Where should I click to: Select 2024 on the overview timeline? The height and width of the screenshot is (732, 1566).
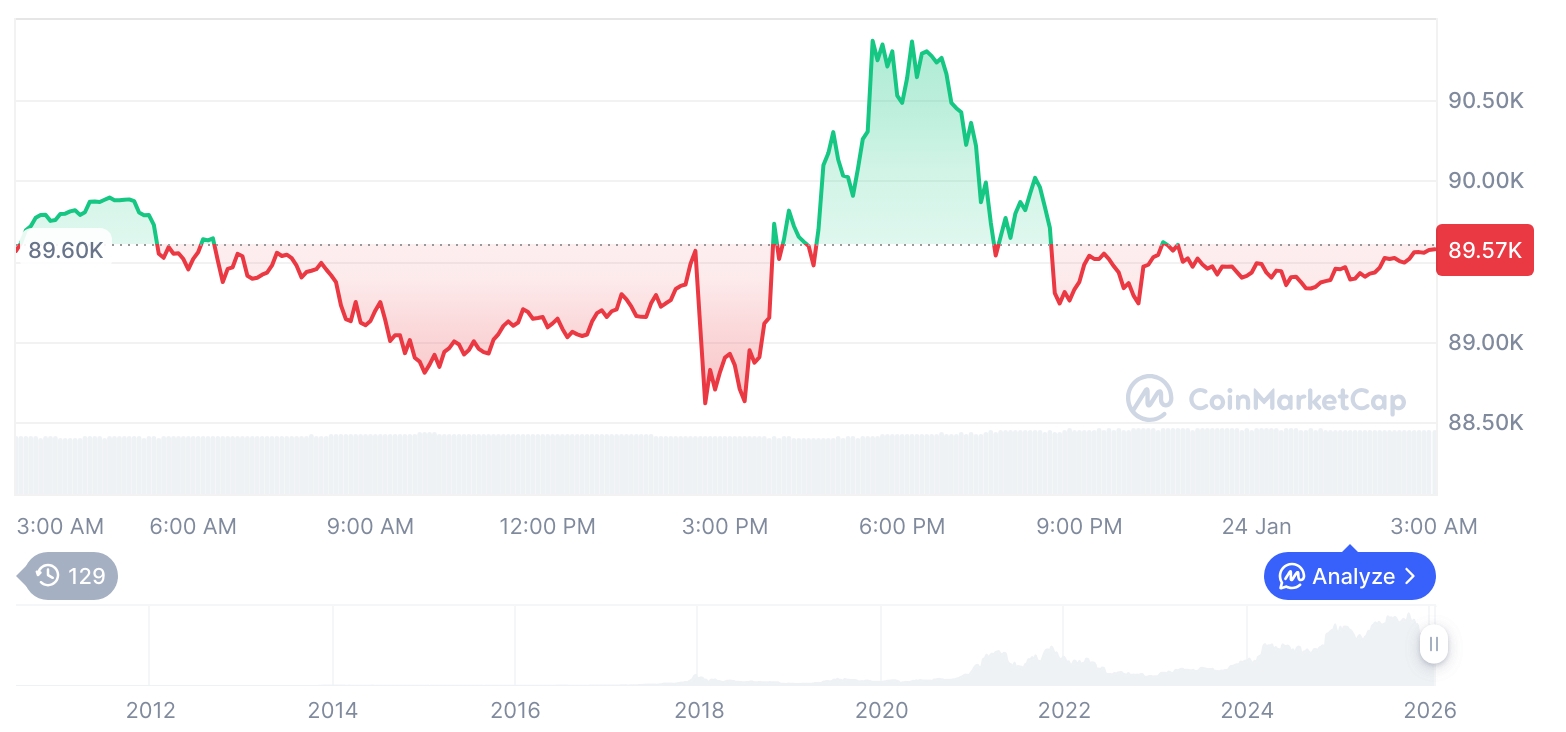pyautogui.click(x=1247, y=710)
